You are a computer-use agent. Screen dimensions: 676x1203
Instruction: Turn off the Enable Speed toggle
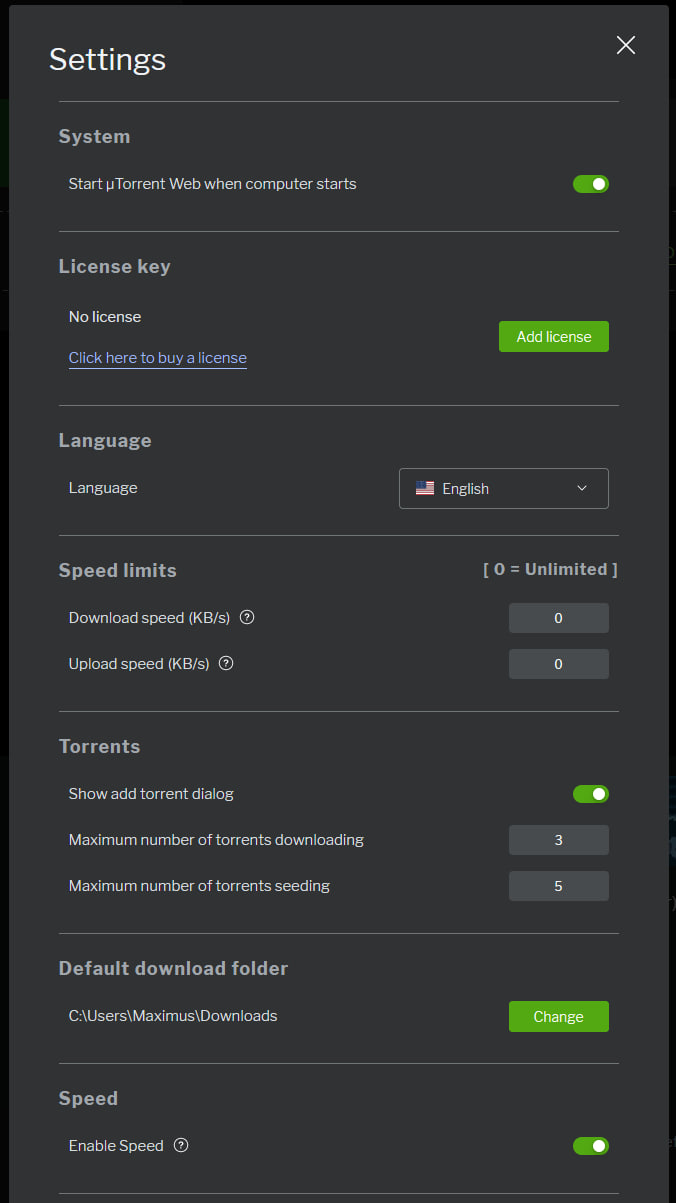(x=590, y=1146)
